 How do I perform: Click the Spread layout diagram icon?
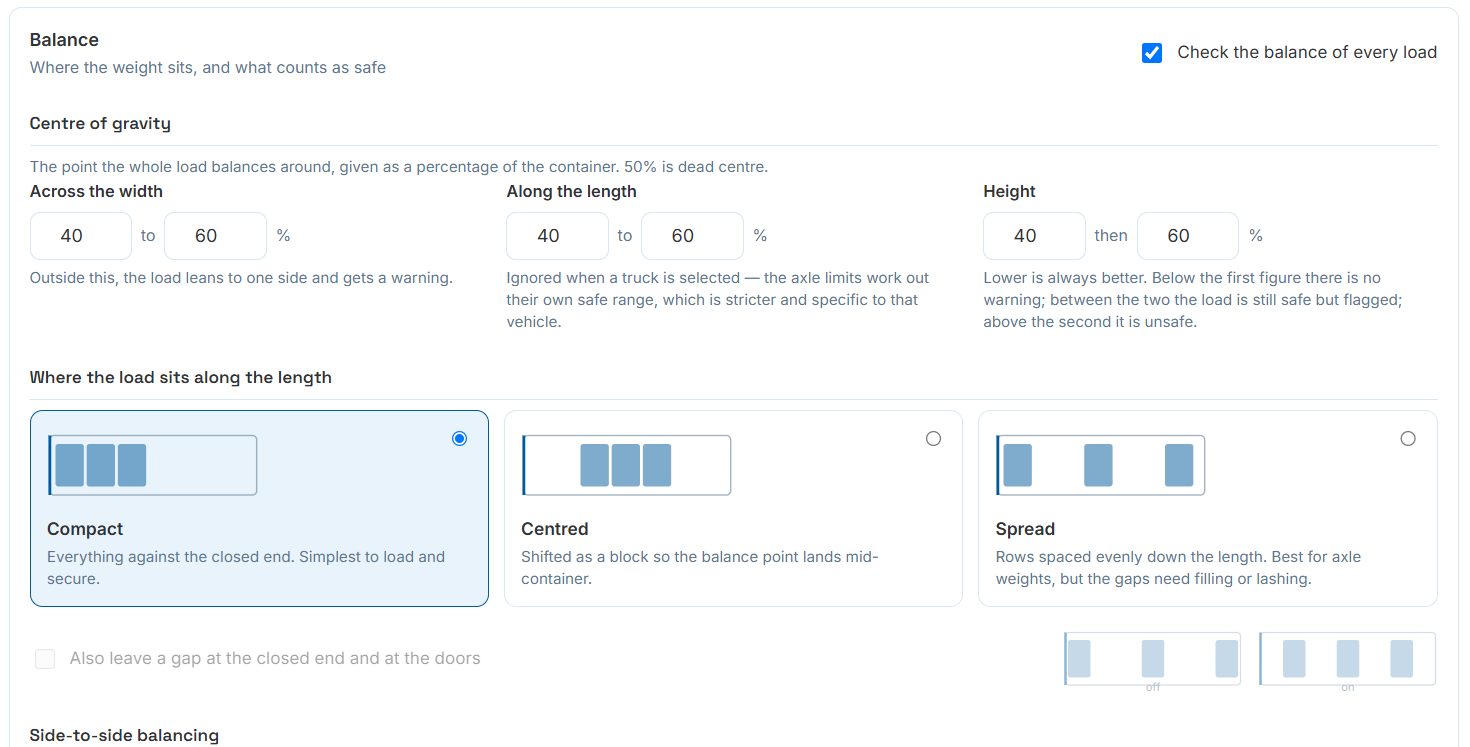pyautogui.click(x=1101, y=465)
